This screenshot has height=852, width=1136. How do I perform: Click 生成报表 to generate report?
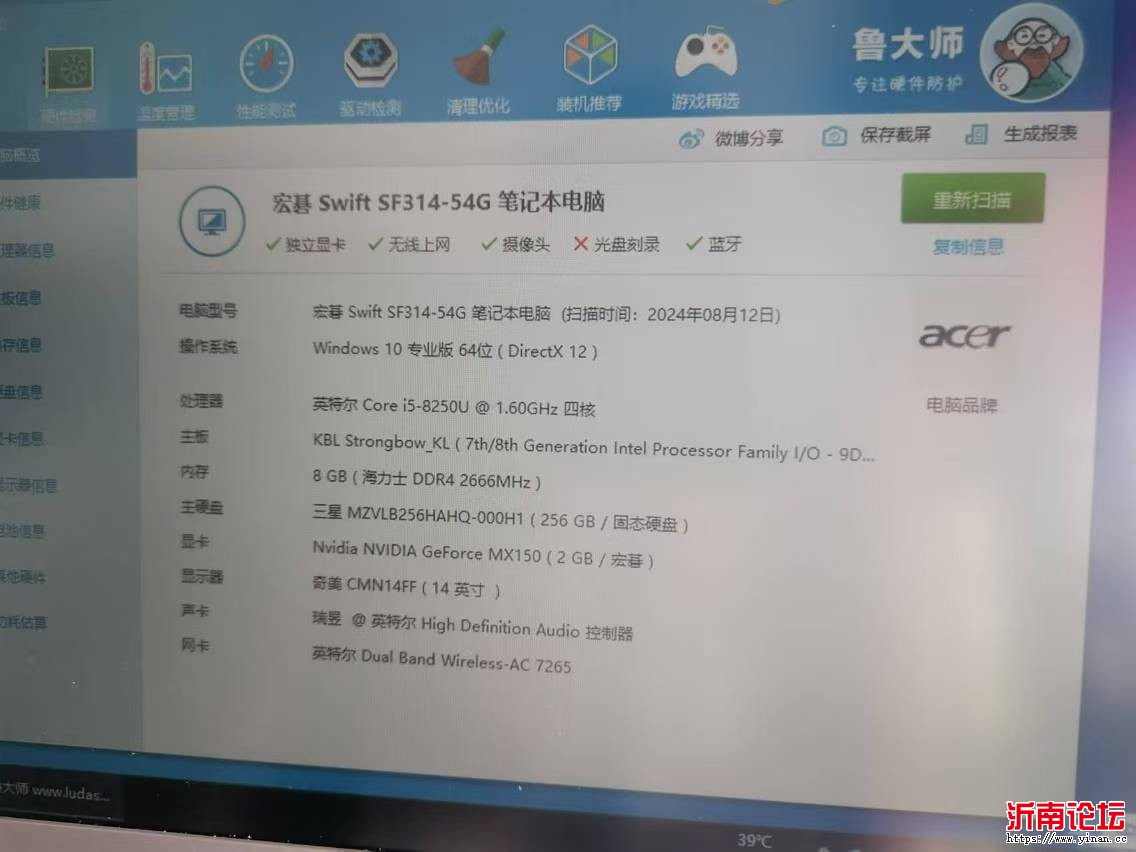tap(1021, 134)
